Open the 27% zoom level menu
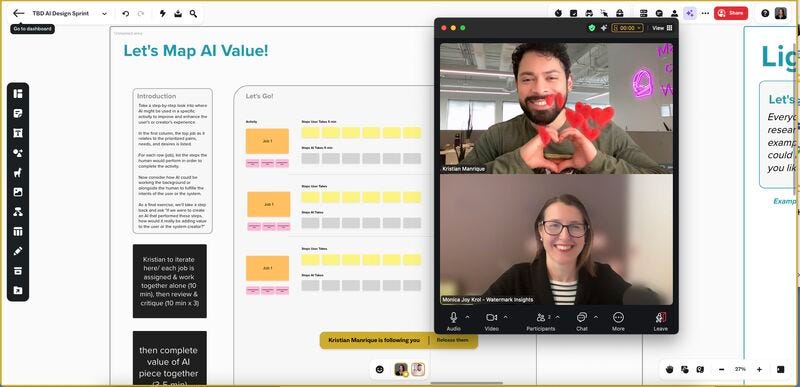 [740, 369]
